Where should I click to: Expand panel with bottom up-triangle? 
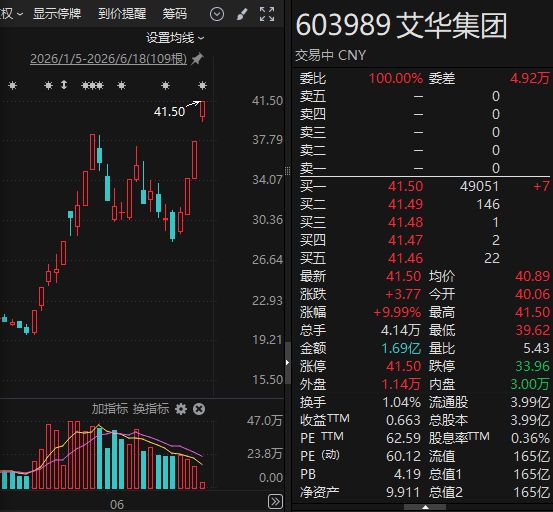(x=425, y=508)
